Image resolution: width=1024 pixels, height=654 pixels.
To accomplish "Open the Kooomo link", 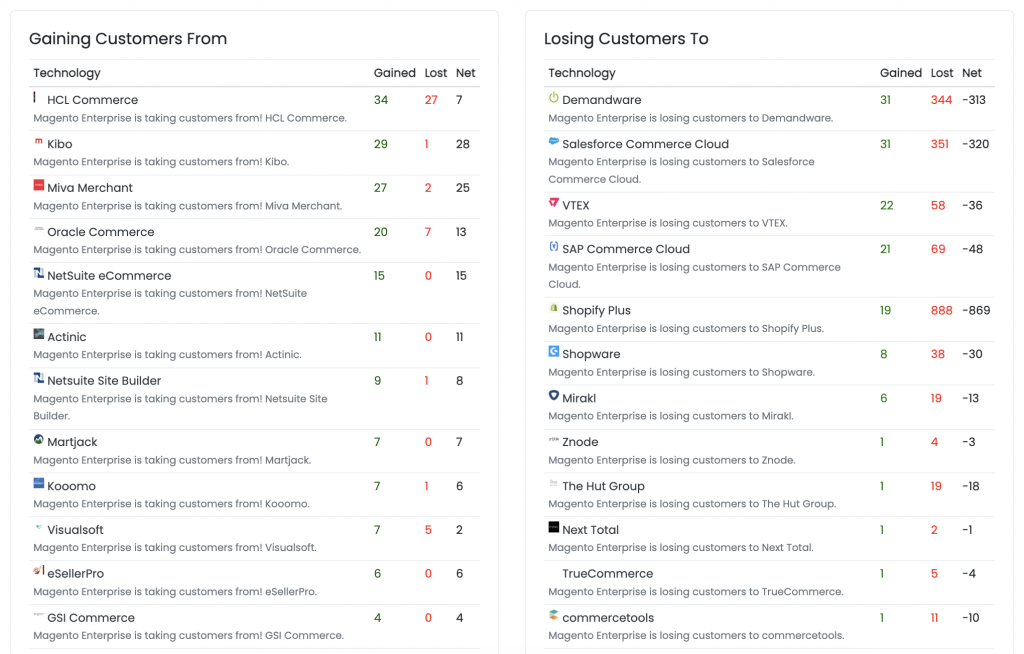I will pos(71,486).
